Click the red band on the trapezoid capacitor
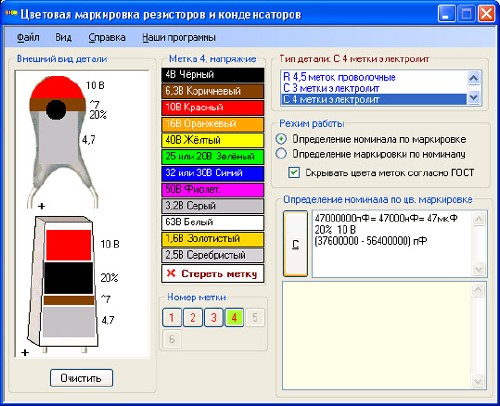500x406 pixels. pos(68,245)
